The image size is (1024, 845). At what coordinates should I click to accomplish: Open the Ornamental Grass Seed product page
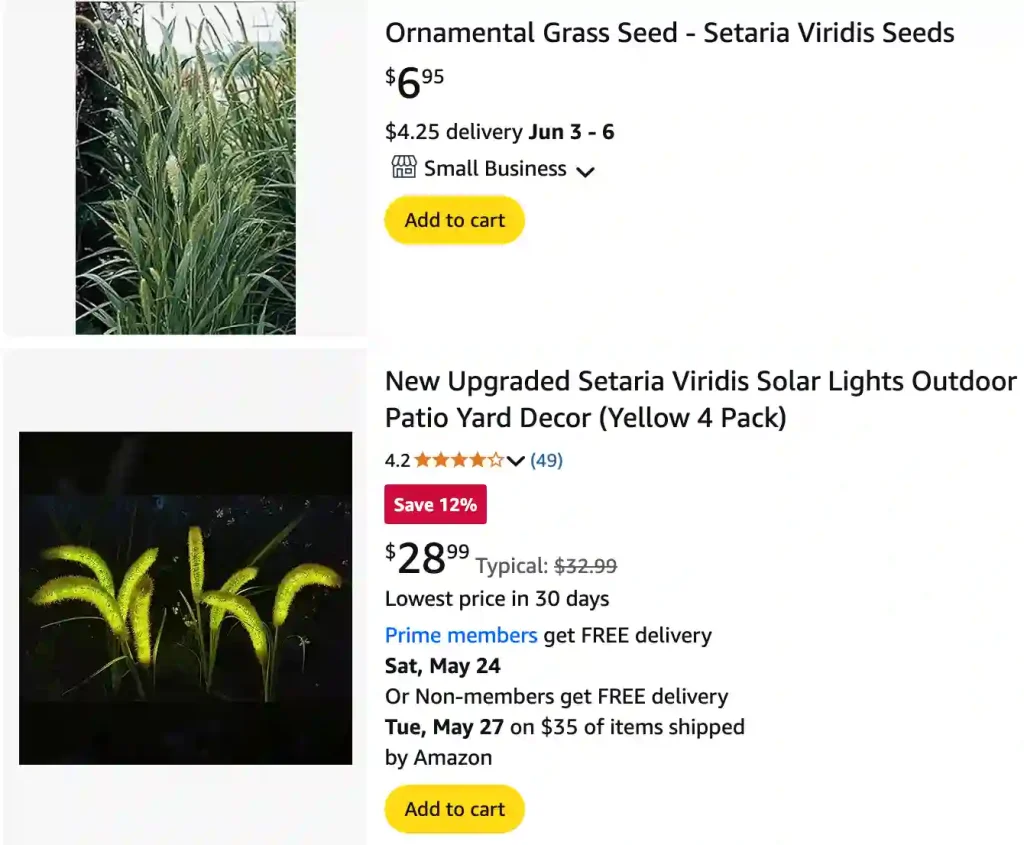point(669,33)
